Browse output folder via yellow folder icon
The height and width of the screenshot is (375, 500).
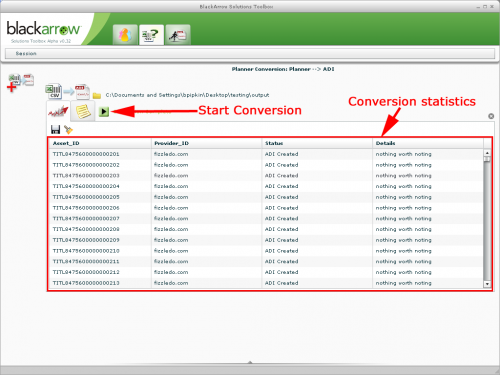[97, 96]
